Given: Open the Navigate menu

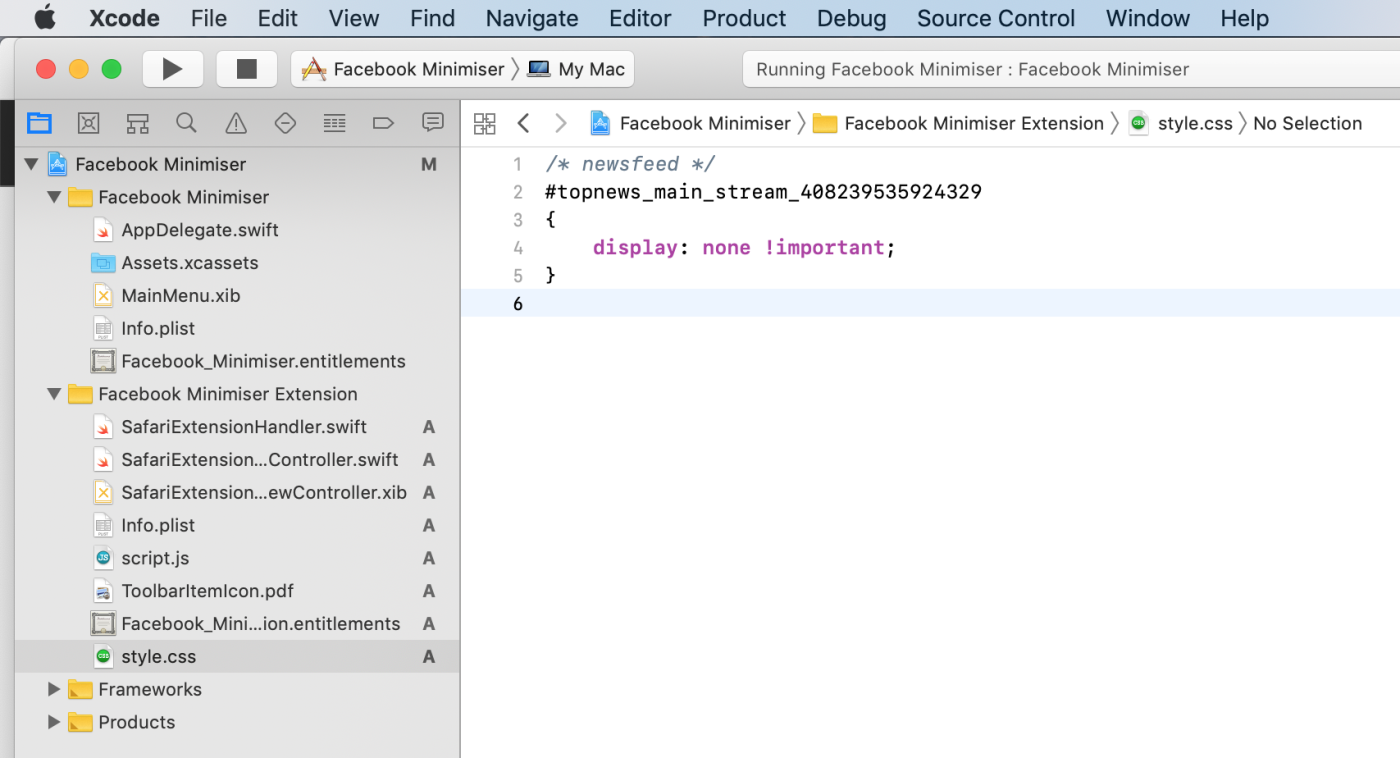Looking at the screenshot, I should pos(532,18).
